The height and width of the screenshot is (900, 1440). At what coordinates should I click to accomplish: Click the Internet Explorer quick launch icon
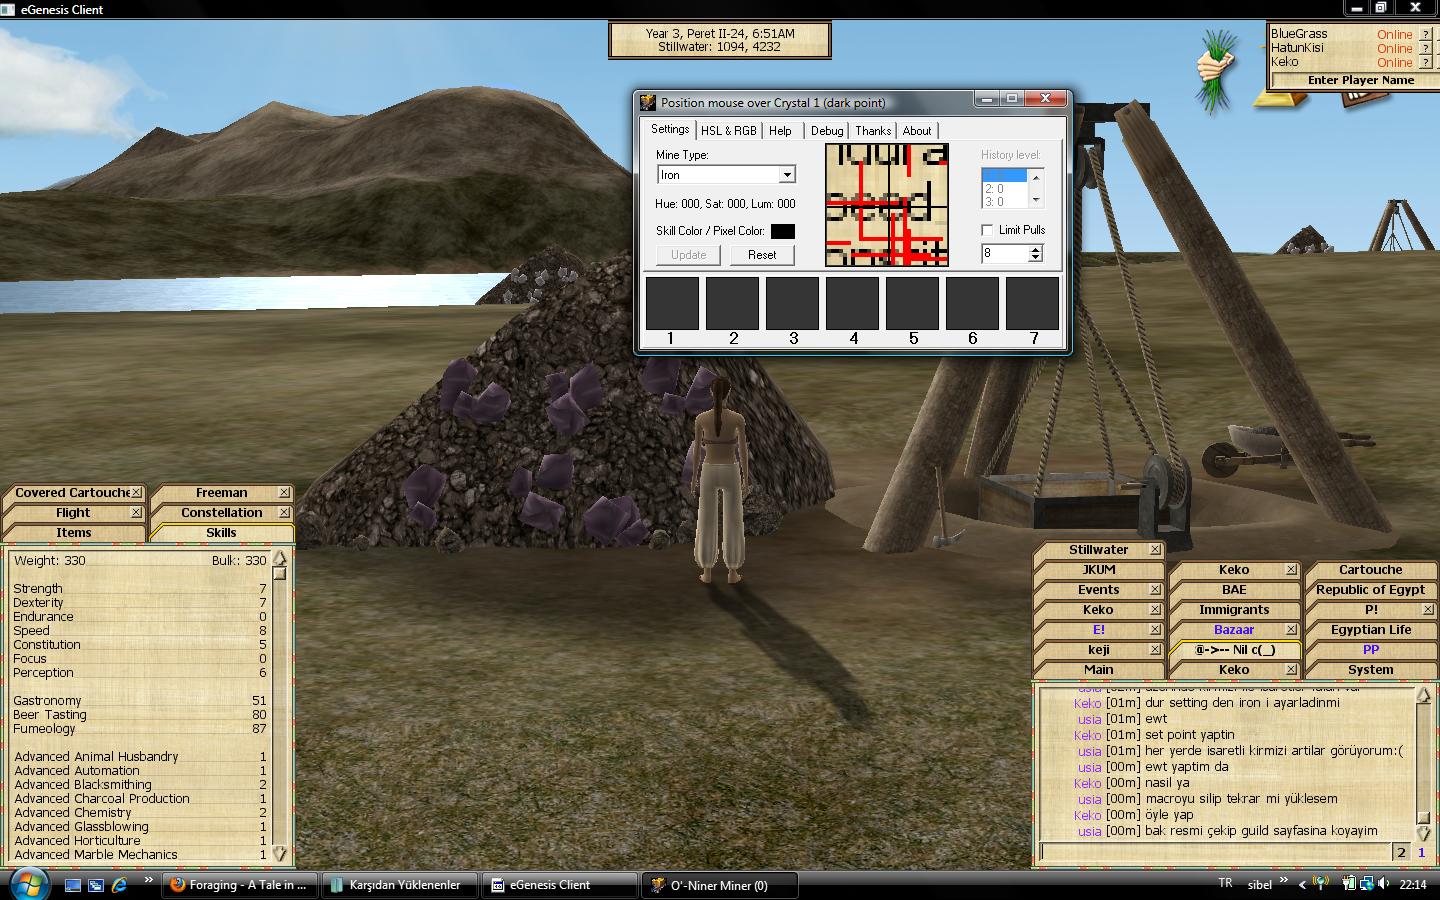coord(119,885)
